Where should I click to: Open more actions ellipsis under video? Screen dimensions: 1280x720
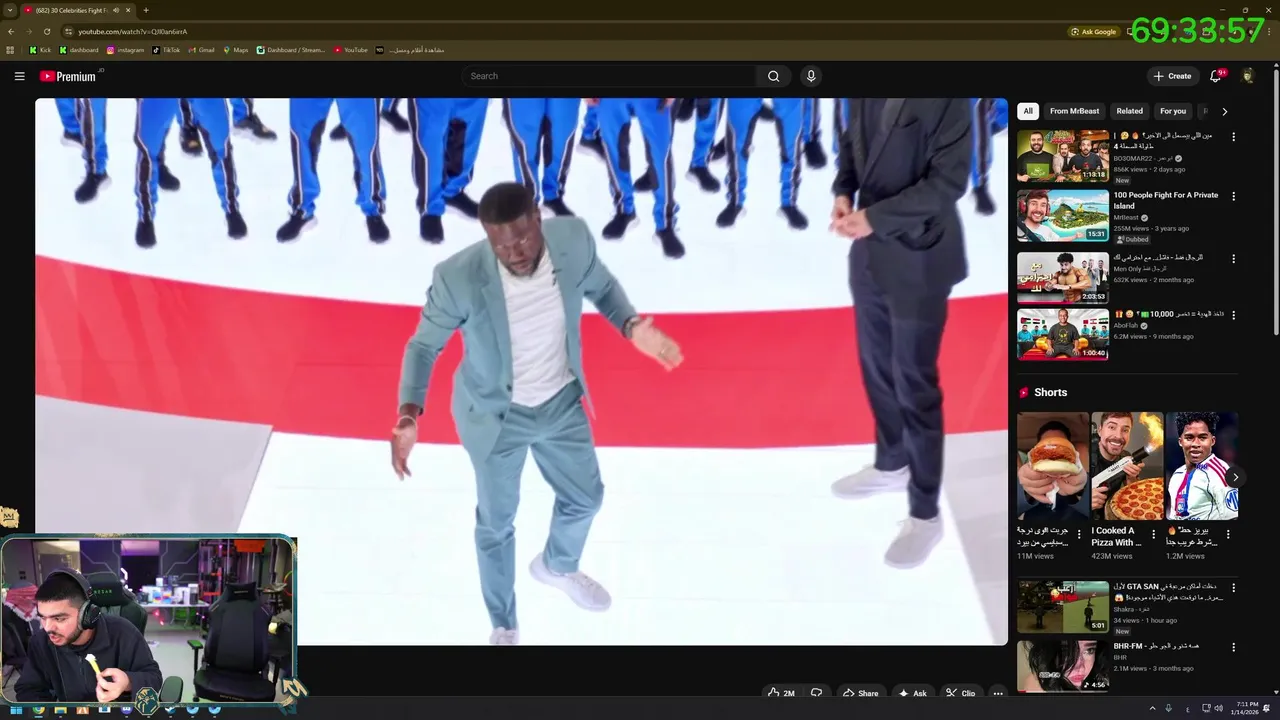tap(997, 693)
